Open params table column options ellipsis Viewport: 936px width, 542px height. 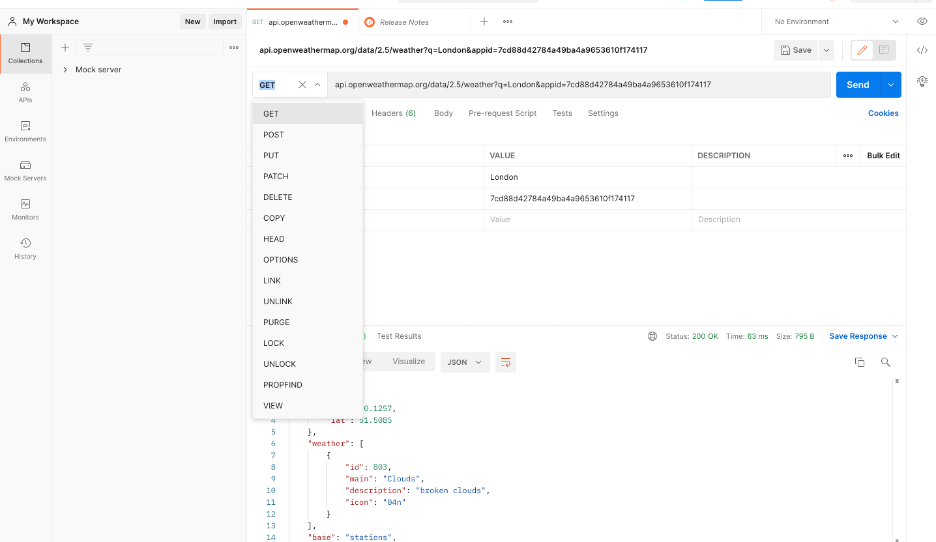848,155
